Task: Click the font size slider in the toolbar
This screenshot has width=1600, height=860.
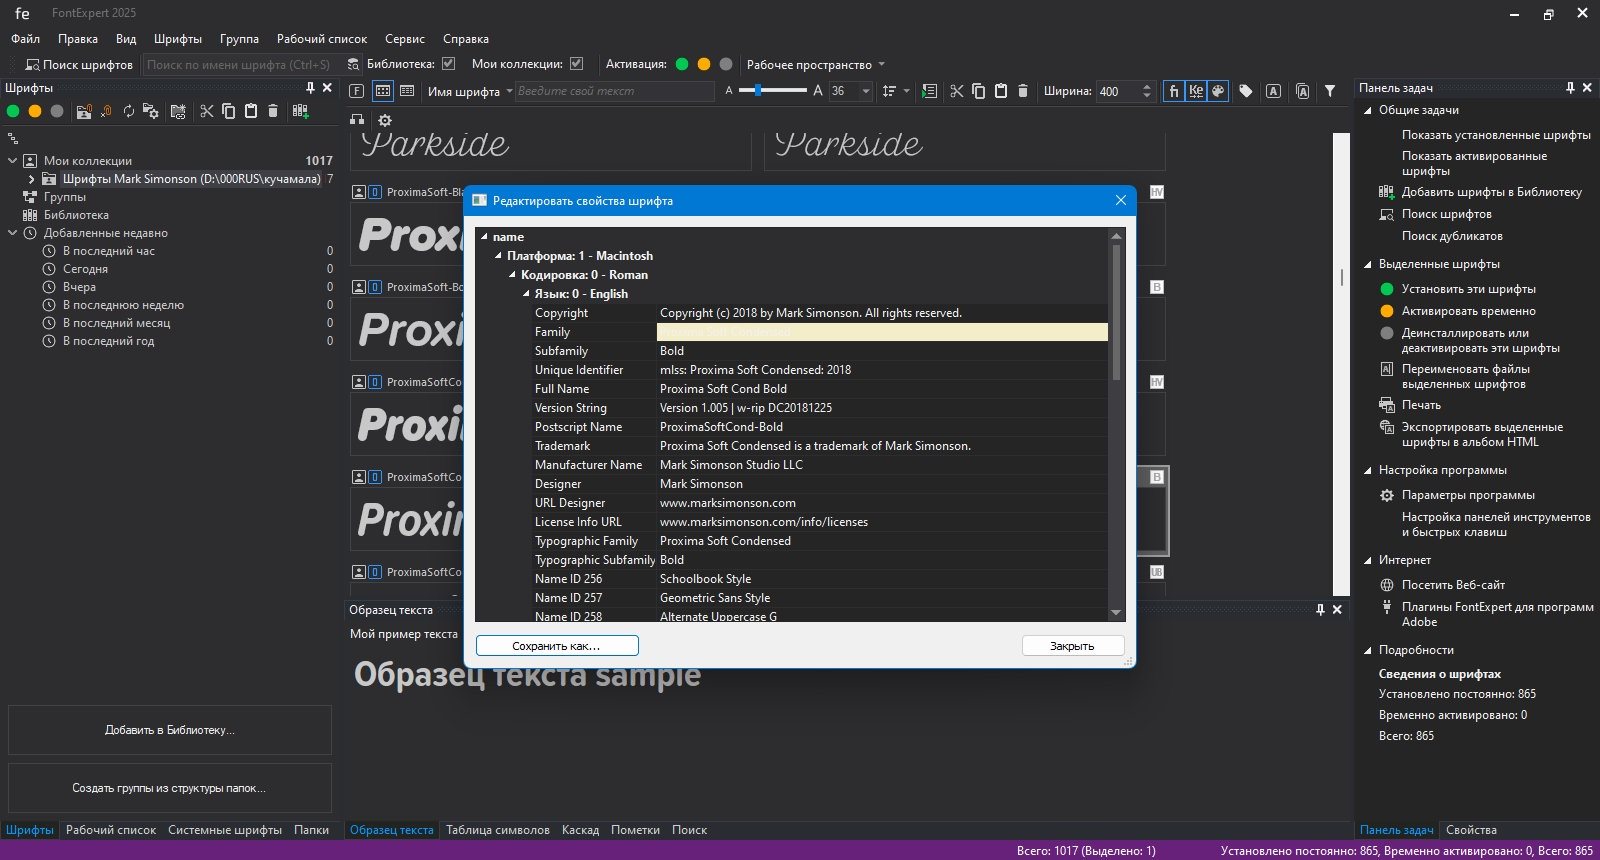Action: tap(773, 91)
